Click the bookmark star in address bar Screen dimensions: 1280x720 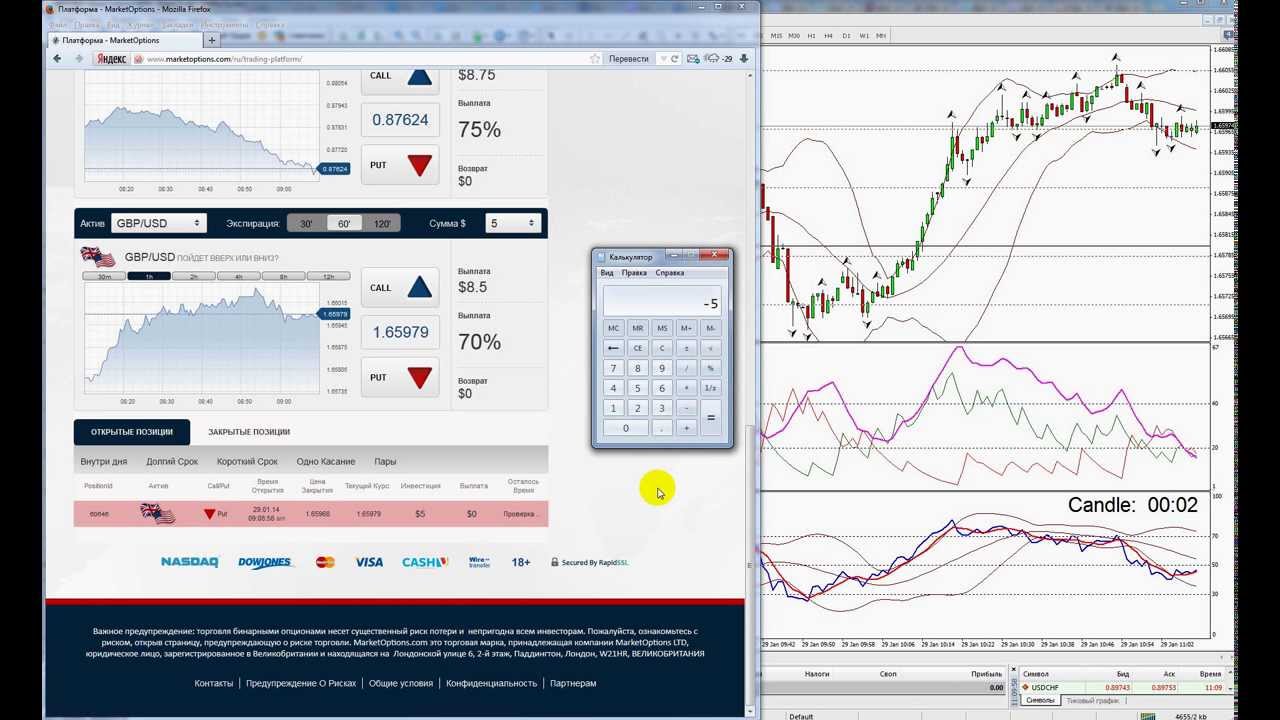tap(595, 59)
